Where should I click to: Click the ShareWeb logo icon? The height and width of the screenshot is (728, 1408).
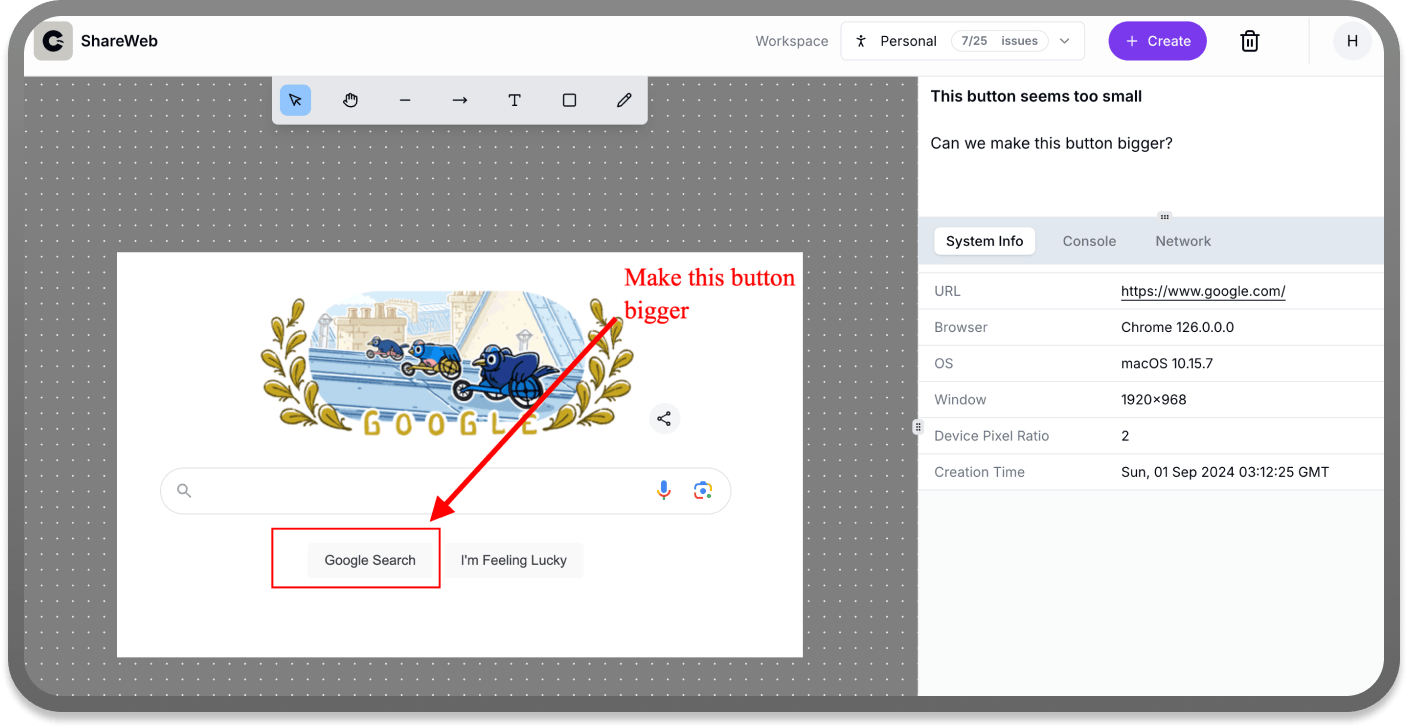[53, 41]
